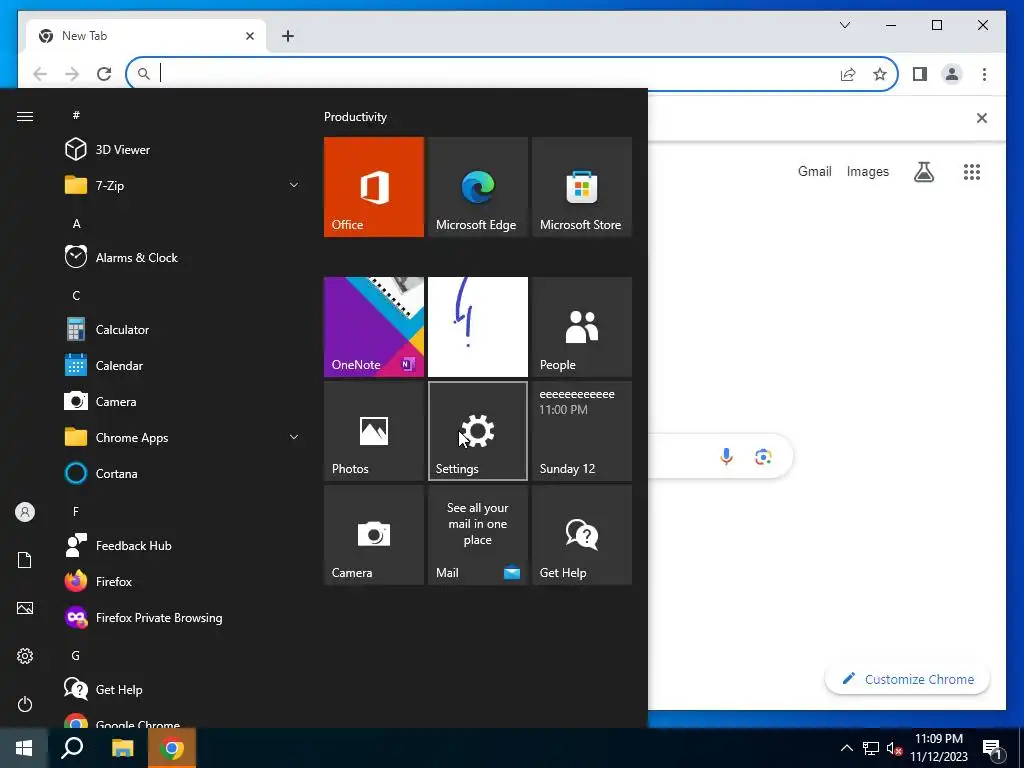This screenshot has width=1024, height=768.
Task: Open Calculator from app list
Action: click(x=183, y=330)
